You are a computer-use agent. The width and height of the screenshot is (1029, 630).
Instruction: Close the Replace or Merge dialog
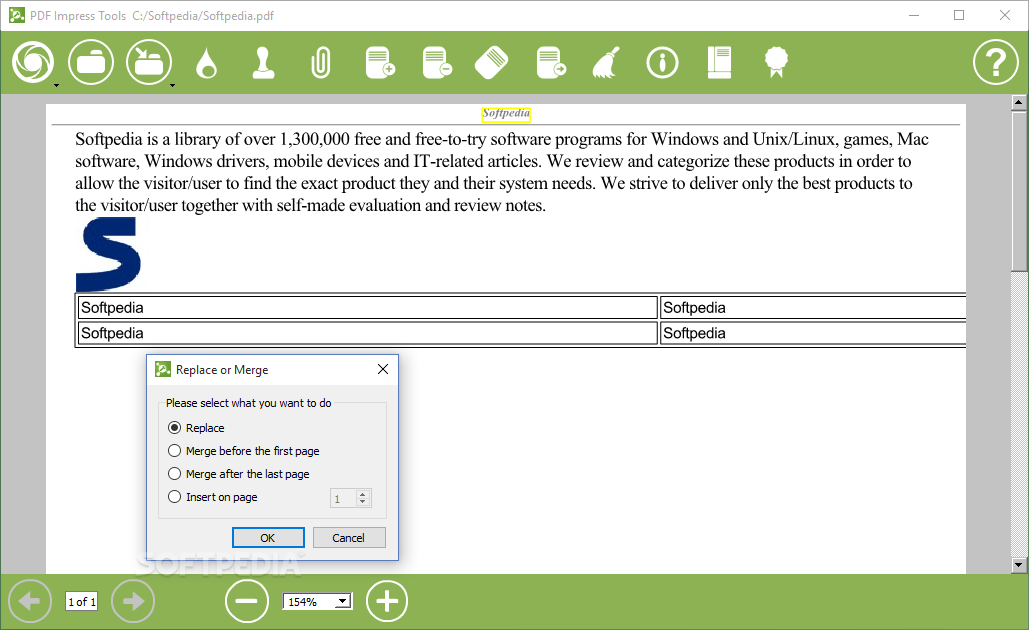(383, 369)
